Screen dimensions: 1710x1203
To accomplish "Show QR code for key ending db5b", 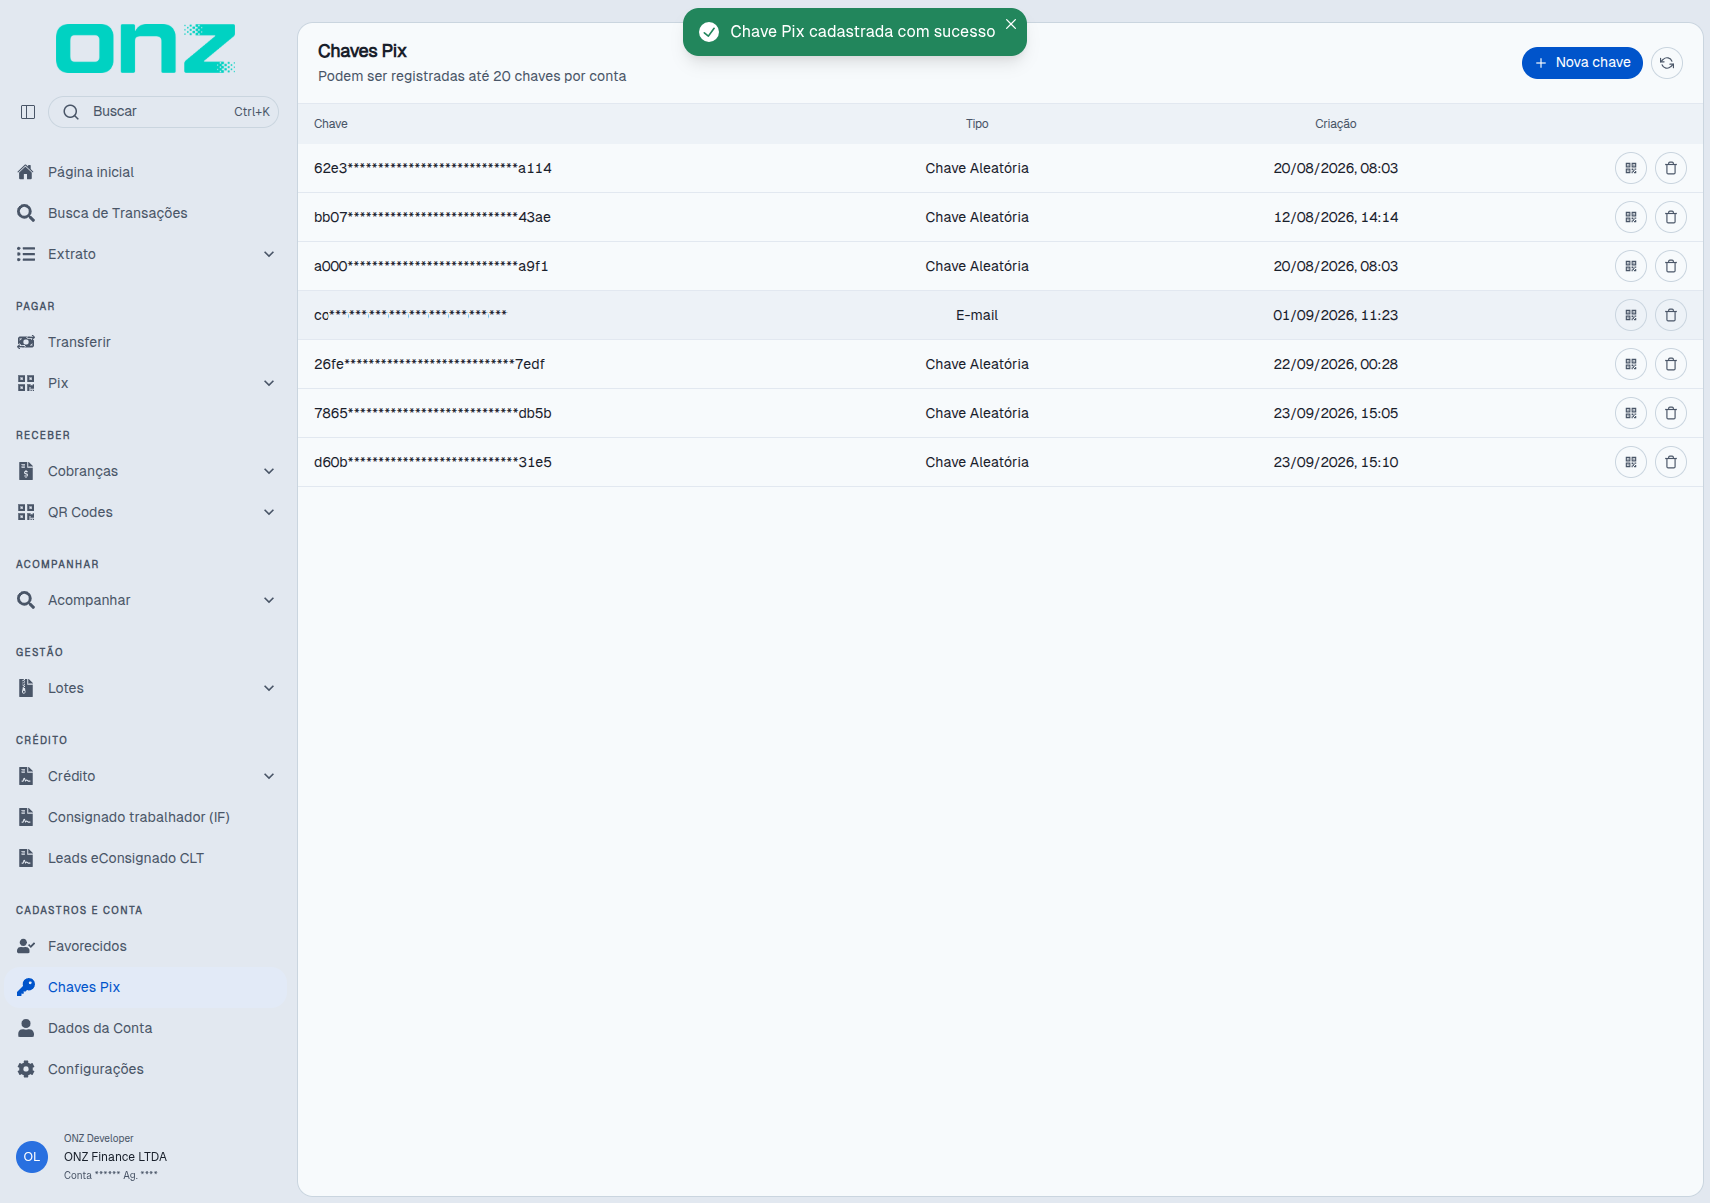I will pyautogui.click(x=1631, y=413).
